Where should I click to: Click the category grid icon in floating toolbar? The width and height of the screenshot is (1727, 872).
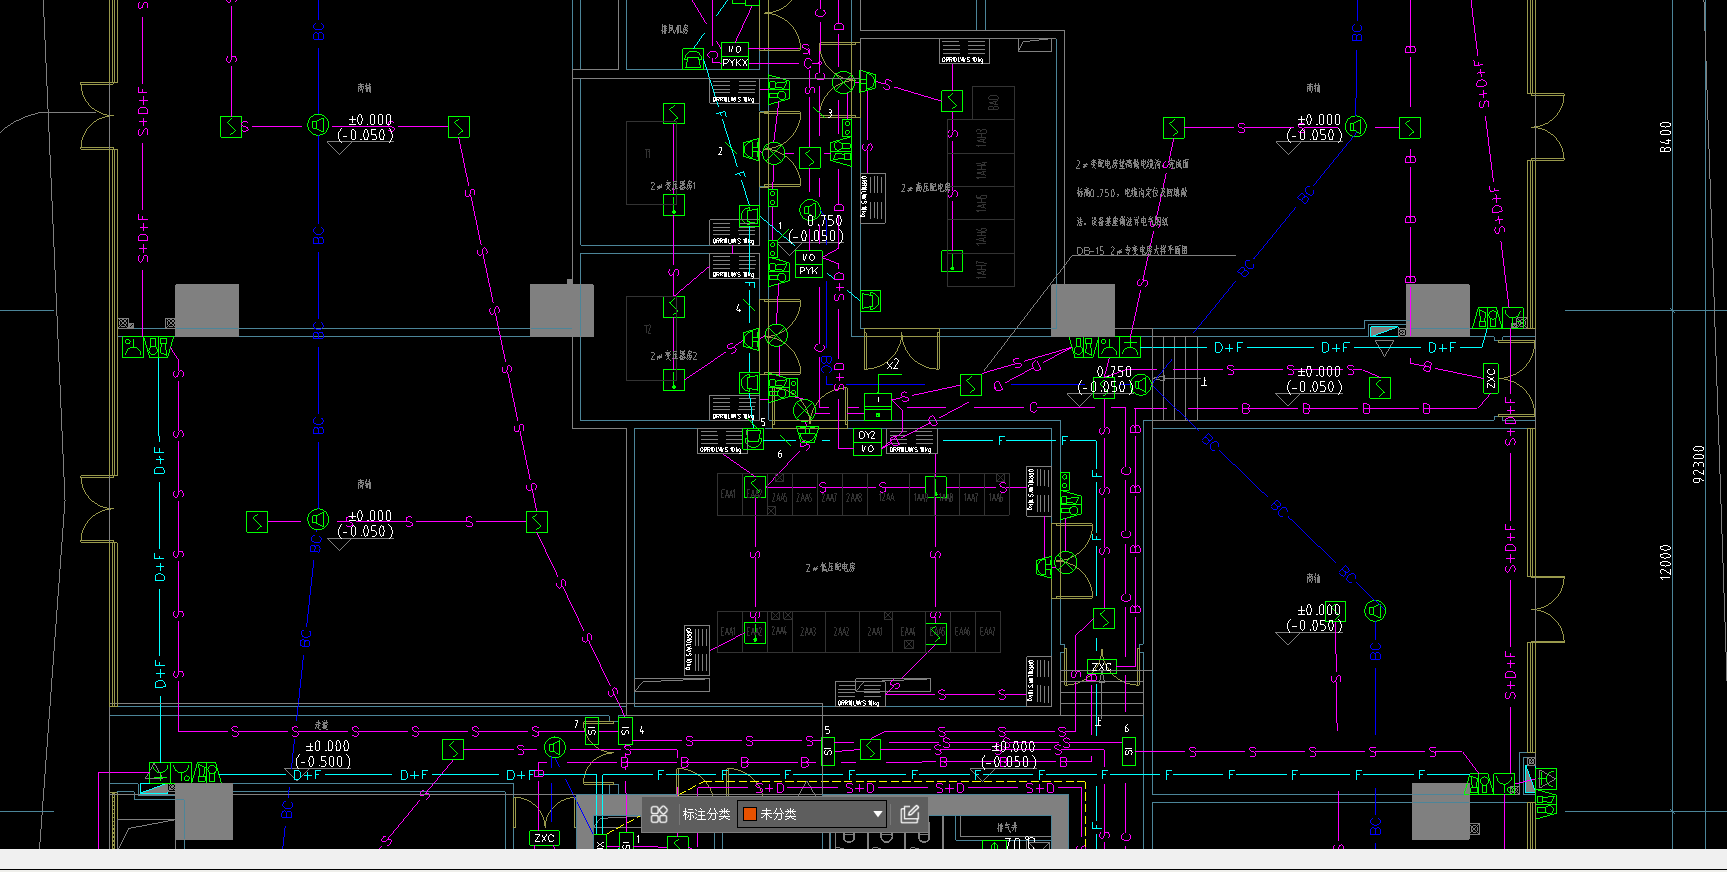tap(658, 815)
